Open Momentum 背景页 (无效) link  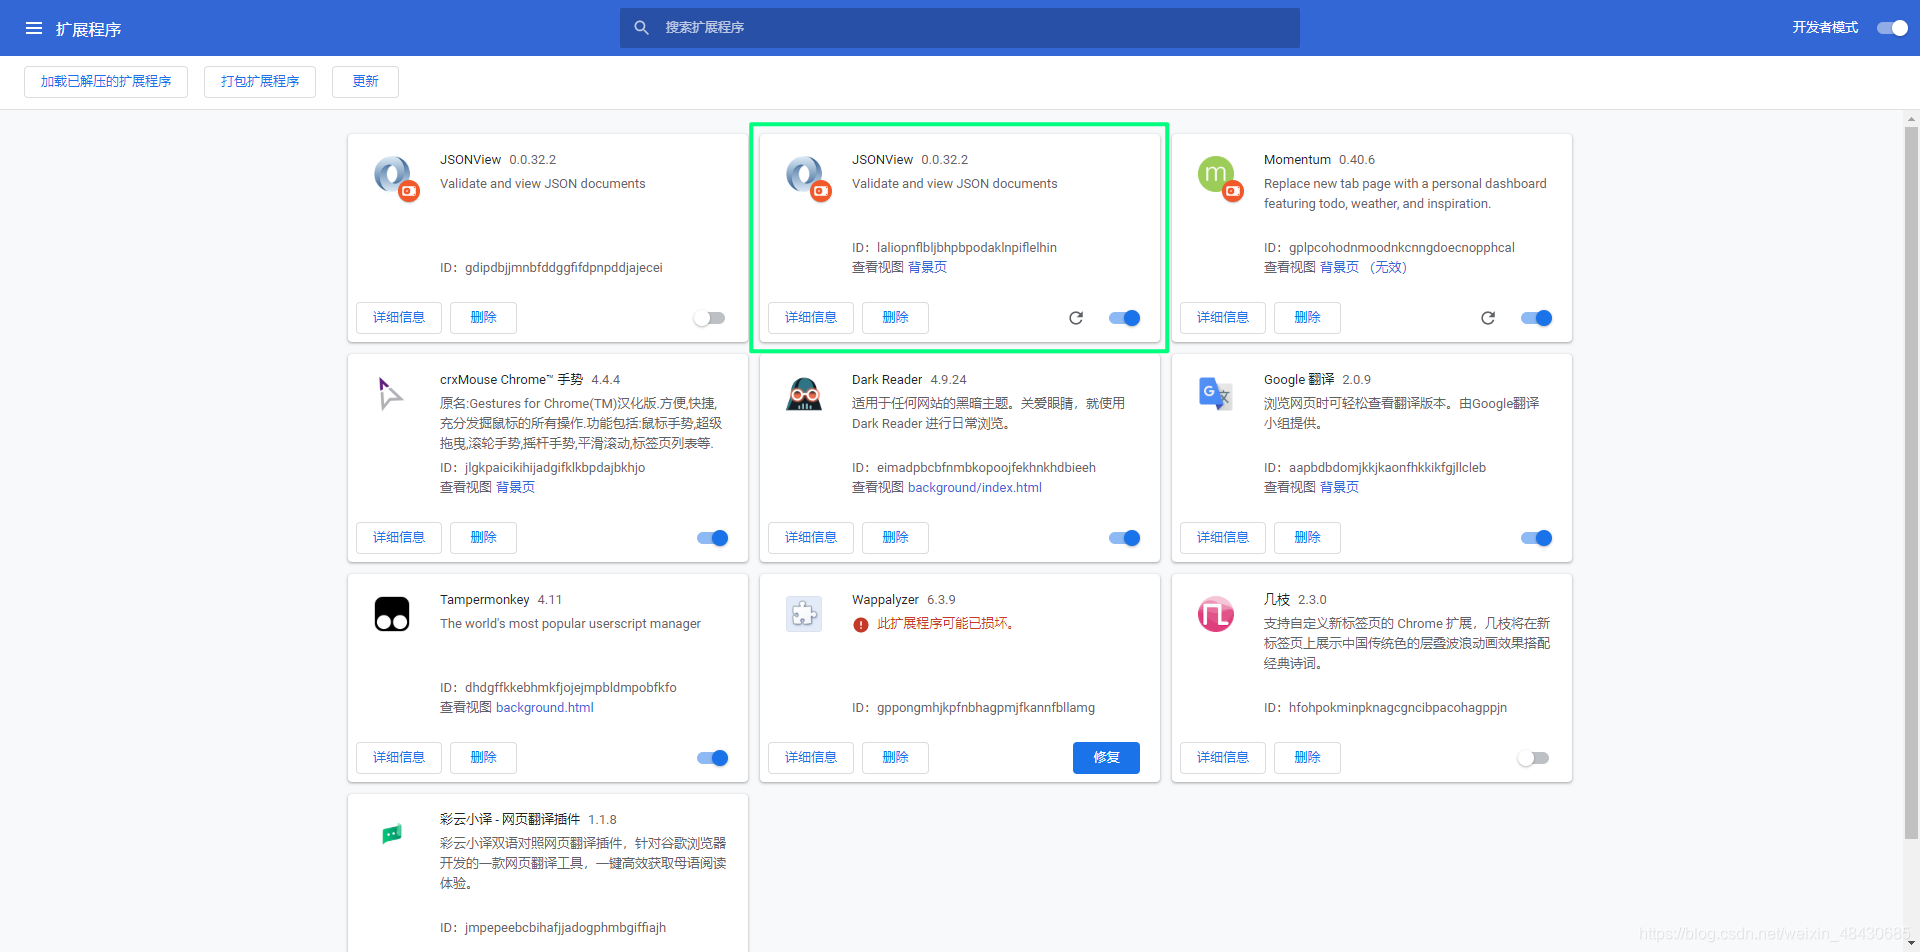coord(1363,267)
